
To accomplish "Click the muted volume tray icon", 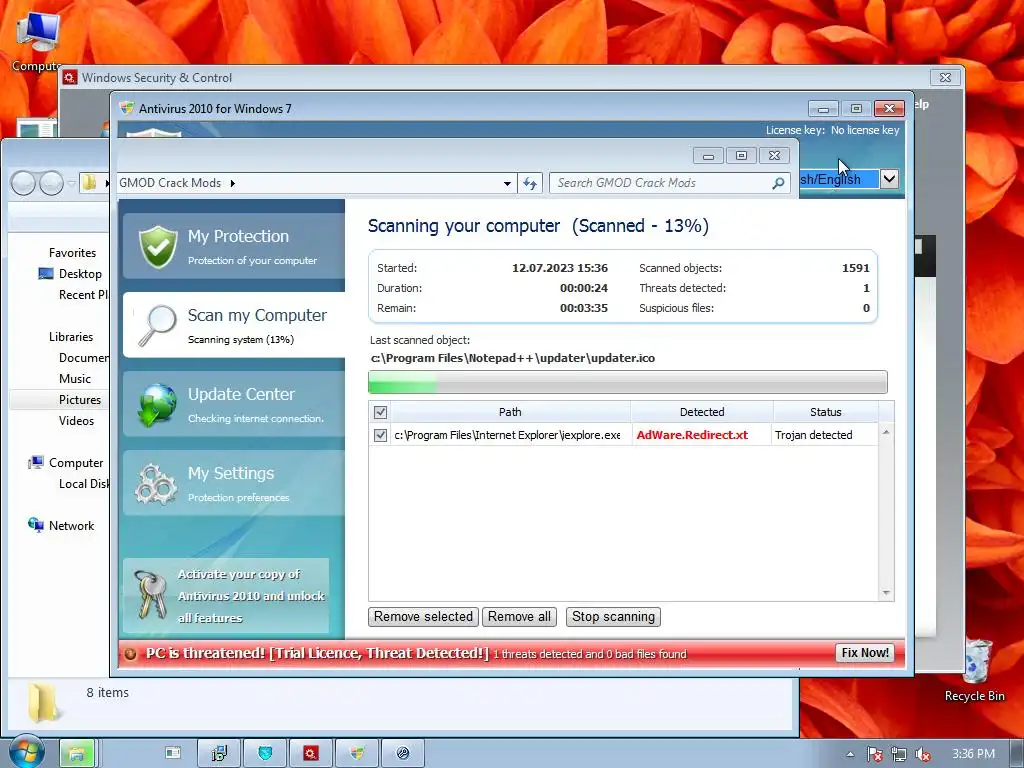I will [x=923, y=754].
